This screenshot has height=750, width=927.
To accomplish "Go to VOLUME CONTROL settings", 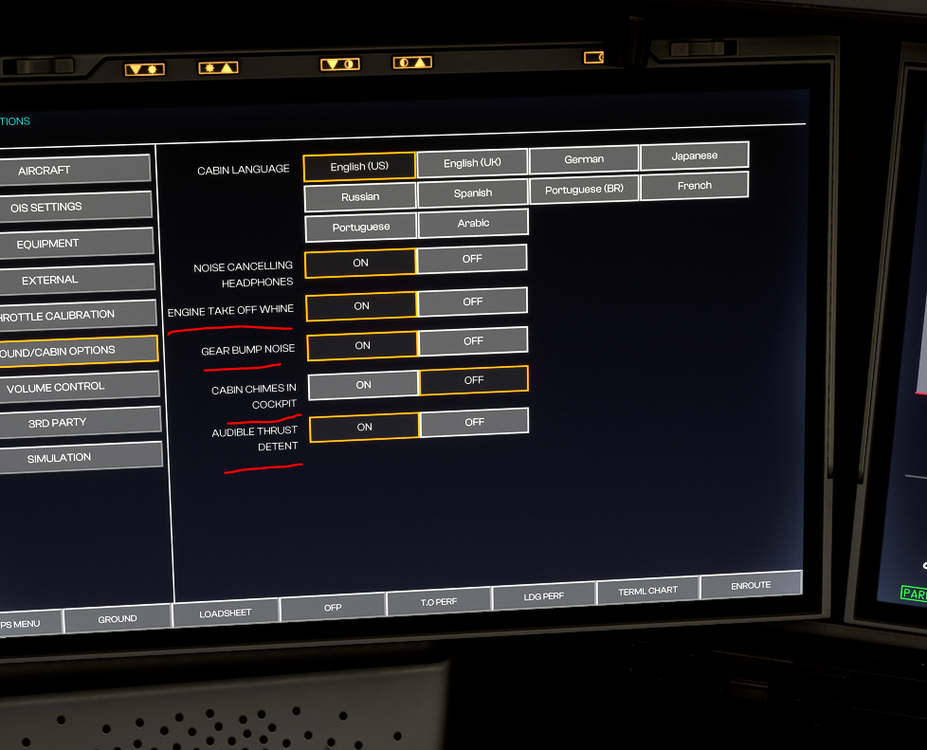I will [56, 387].
